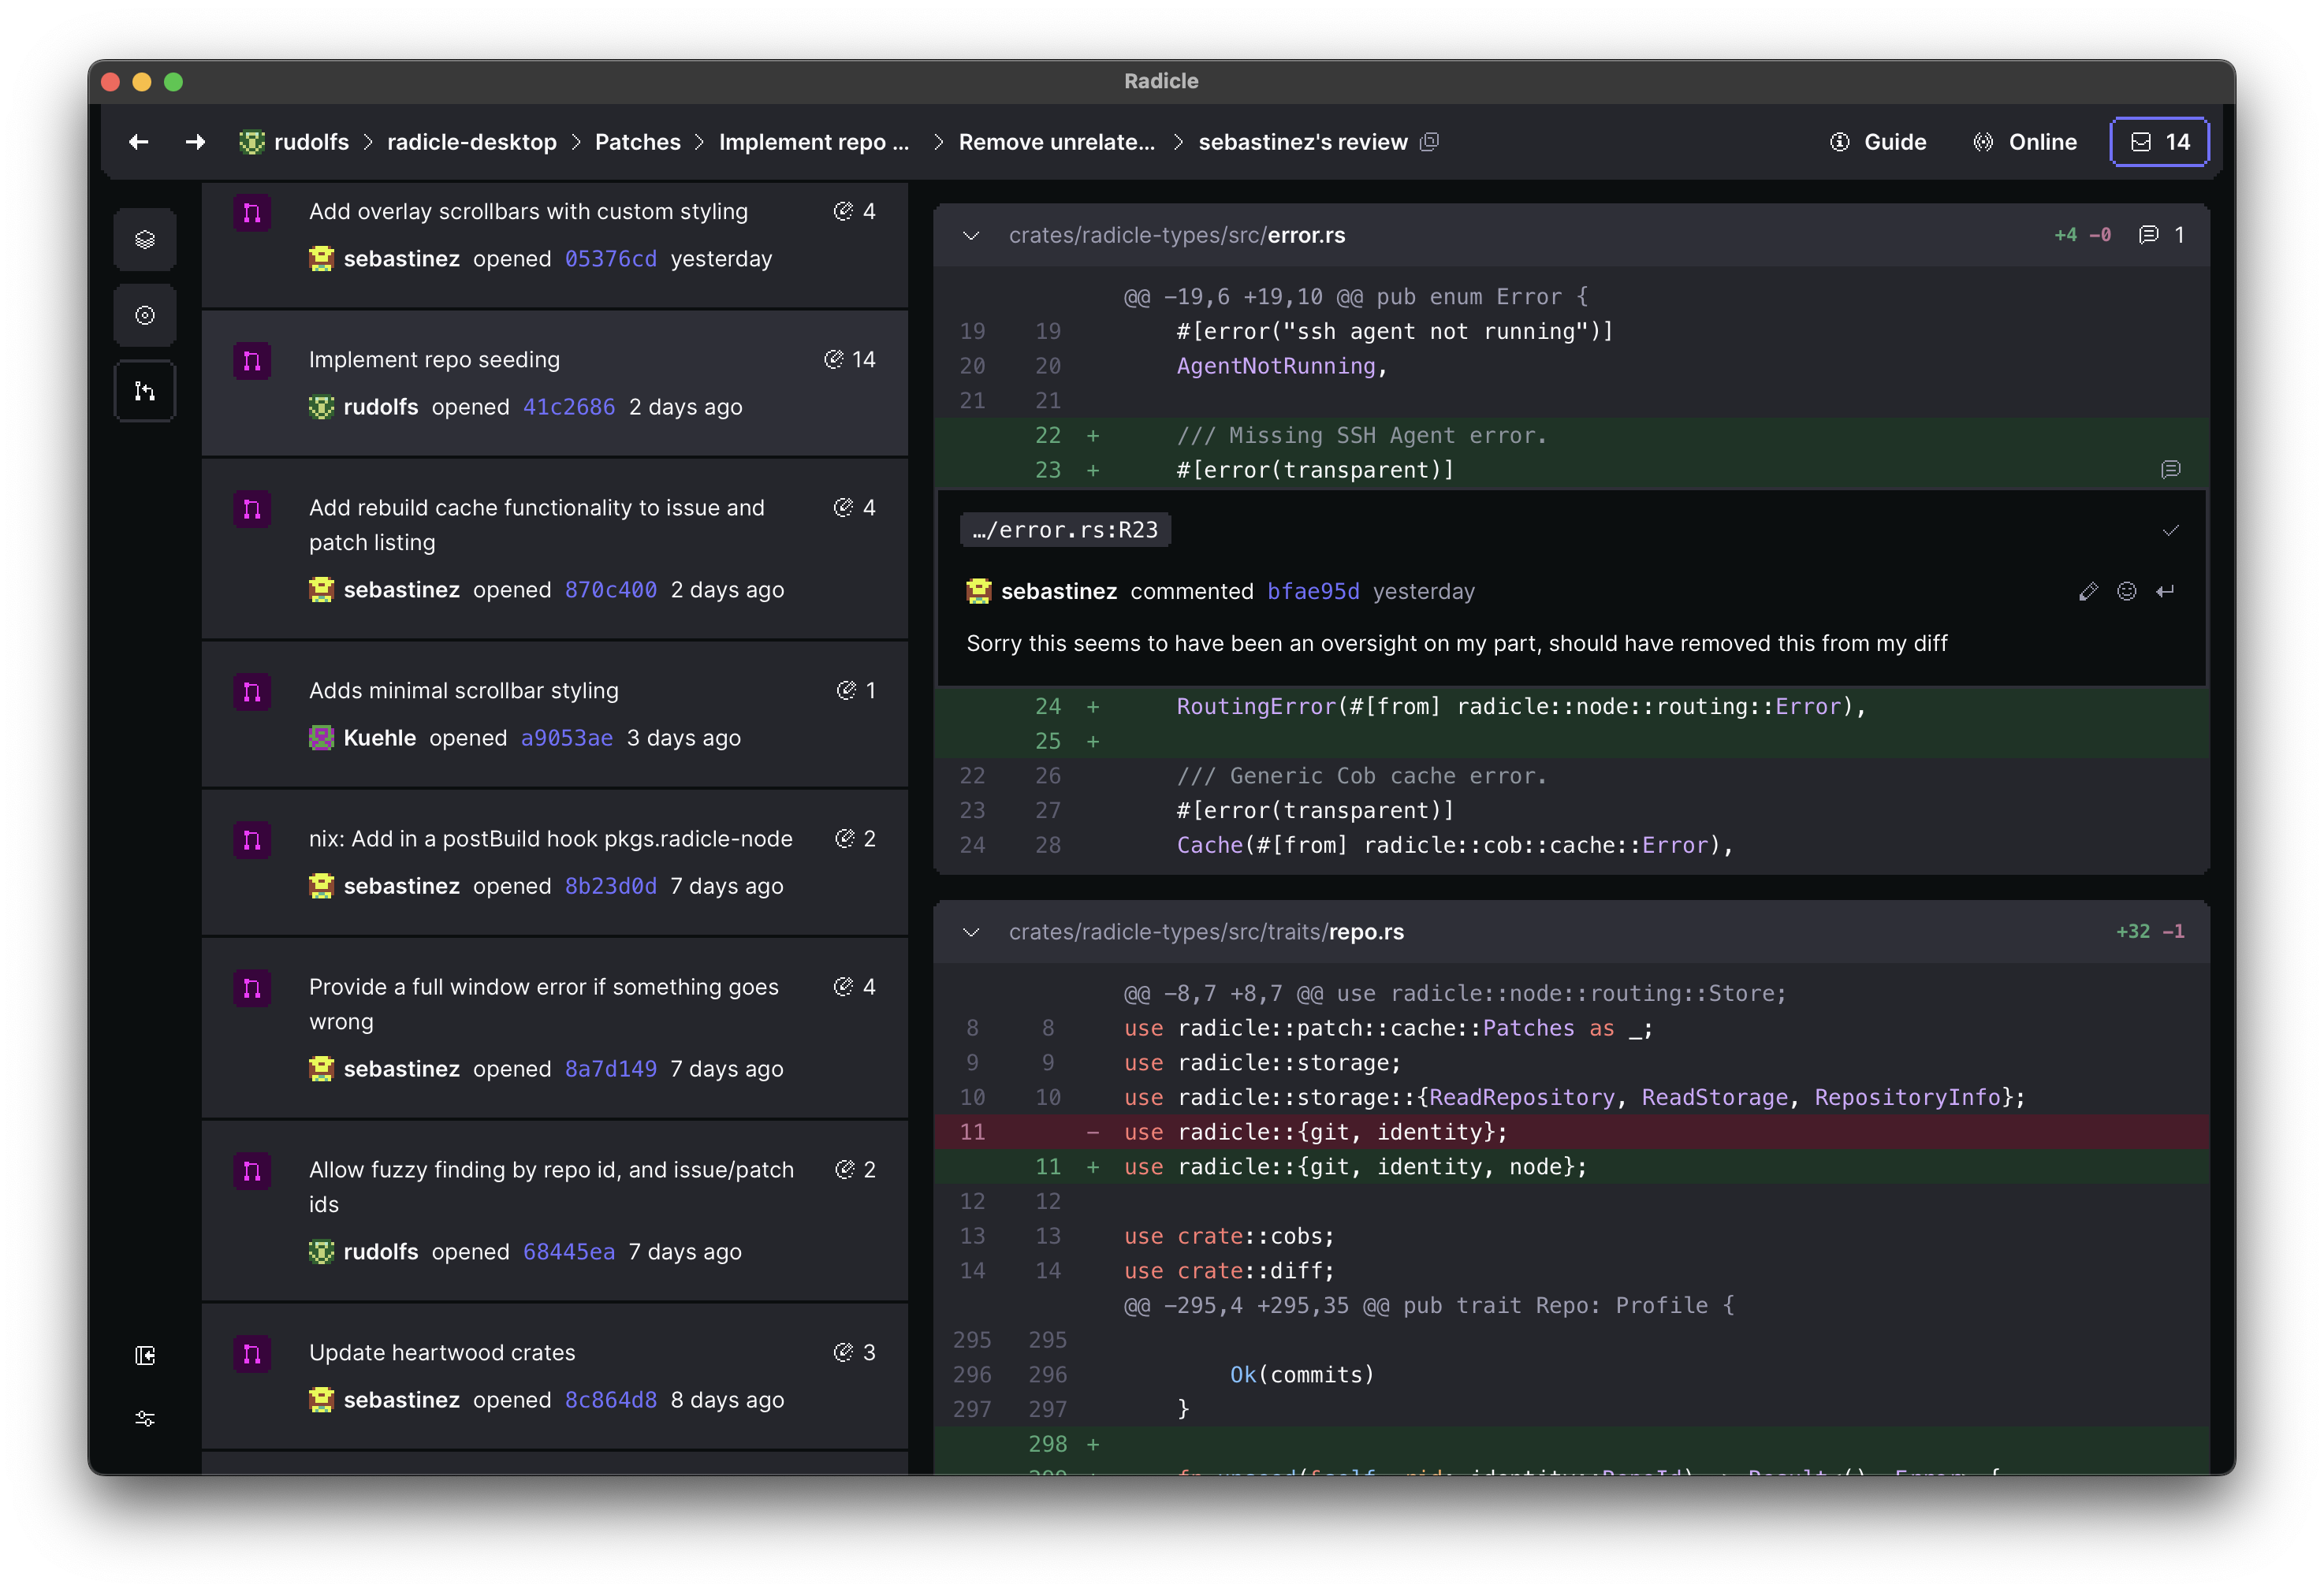The width and height of the screenshot is (2324, 1592).
Task: Select rudolfs in the breadcrumb
Action: coord(311,142)
